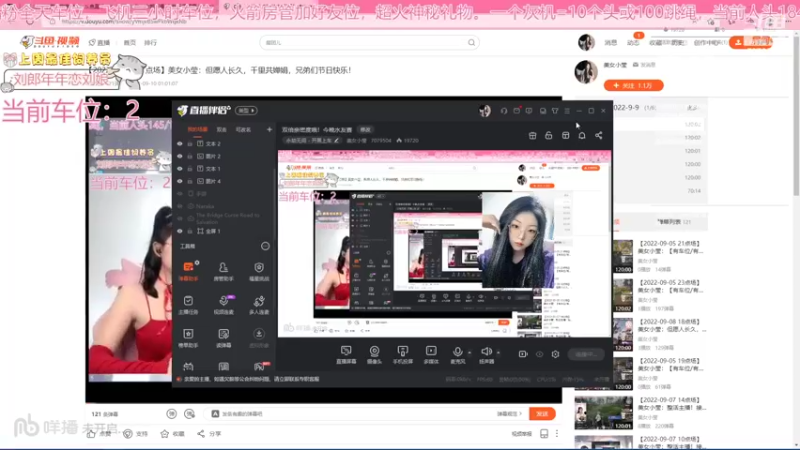
Task: Add a new scene with plus button
Action: pos(269,130)
